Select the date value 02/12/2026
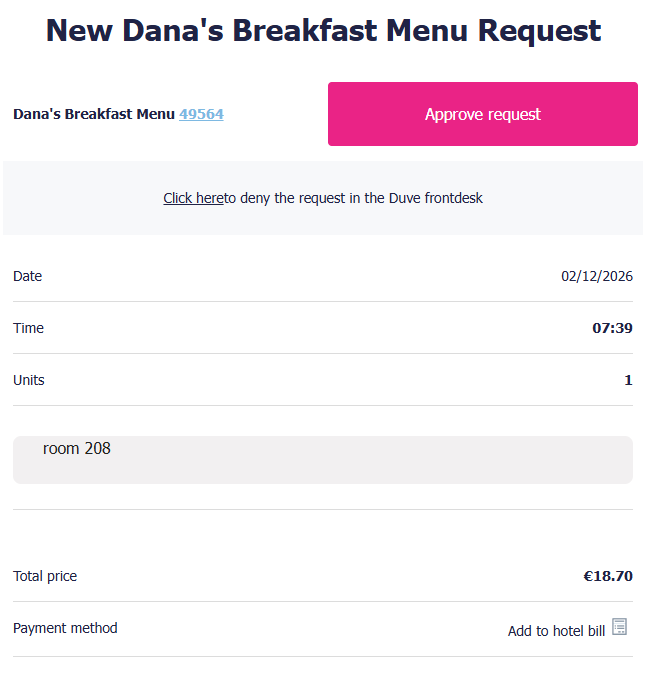 tap(596, 276)
